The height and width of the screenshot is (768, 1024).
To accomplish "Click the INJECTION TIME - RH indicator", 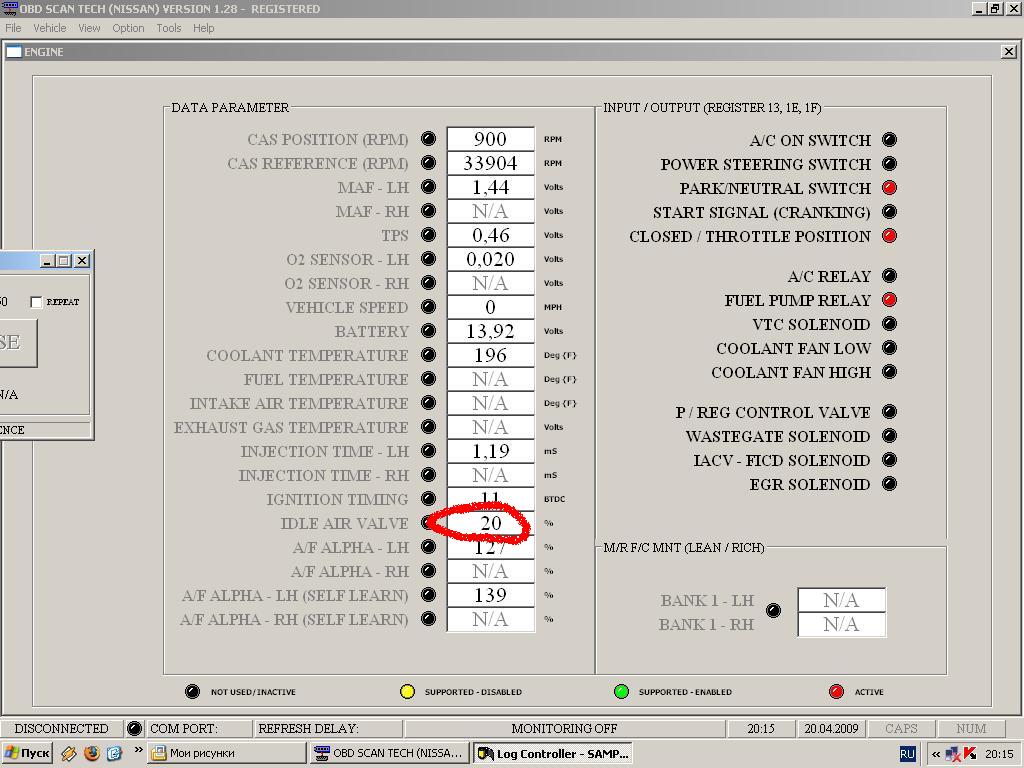I will 428,475.
